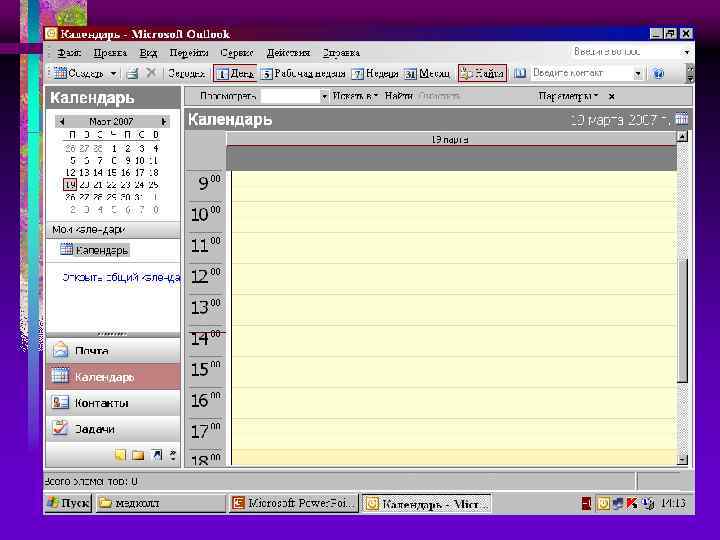Switch to Microsoft PowerPoint taskbar button
This screenshot has width=720, height=540.
294,503
